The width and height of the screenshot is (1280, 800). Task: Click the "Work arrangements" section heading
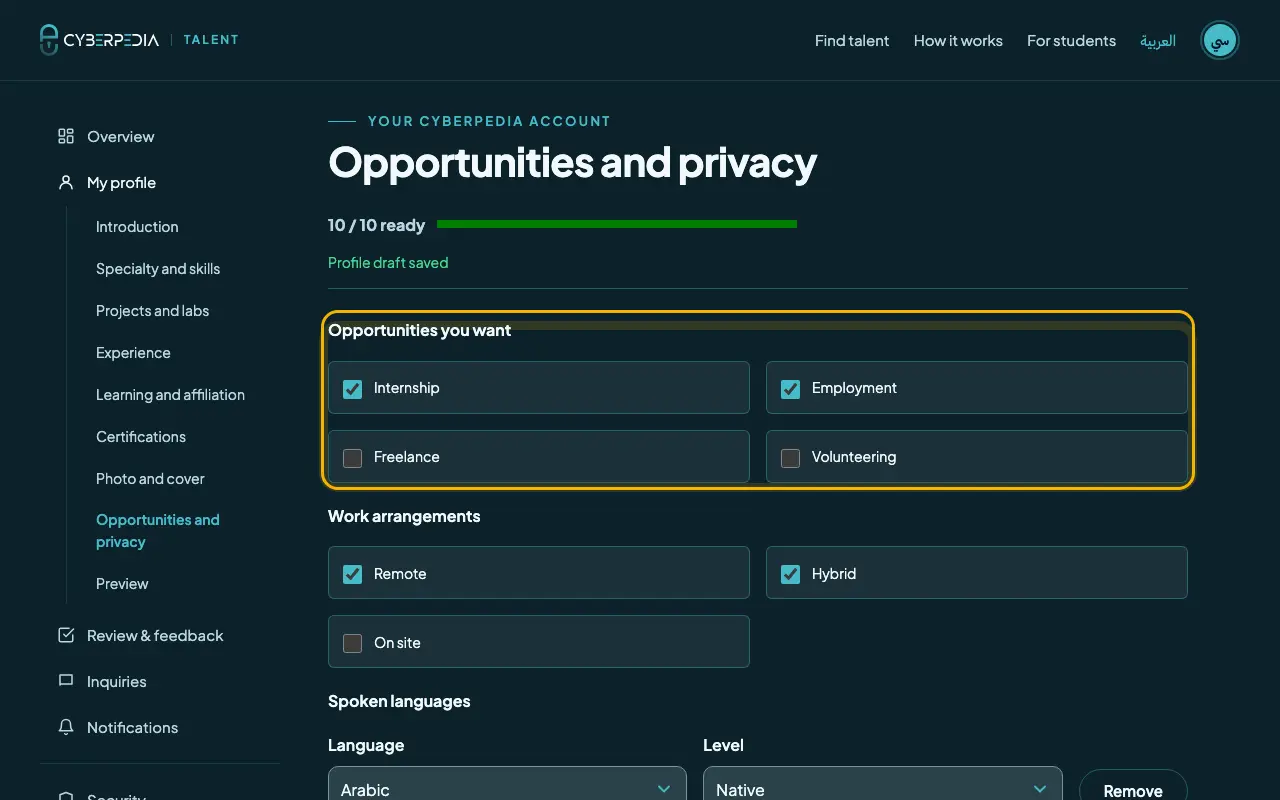tap(404, 516)
